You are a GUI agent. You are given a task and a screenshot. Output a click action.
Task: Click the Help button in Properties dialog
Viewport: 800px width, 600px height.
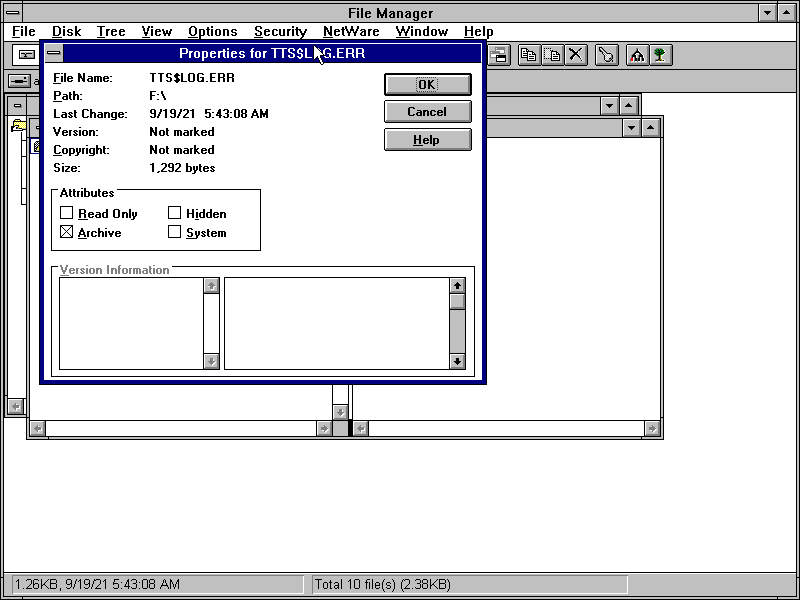pos(428,139)
